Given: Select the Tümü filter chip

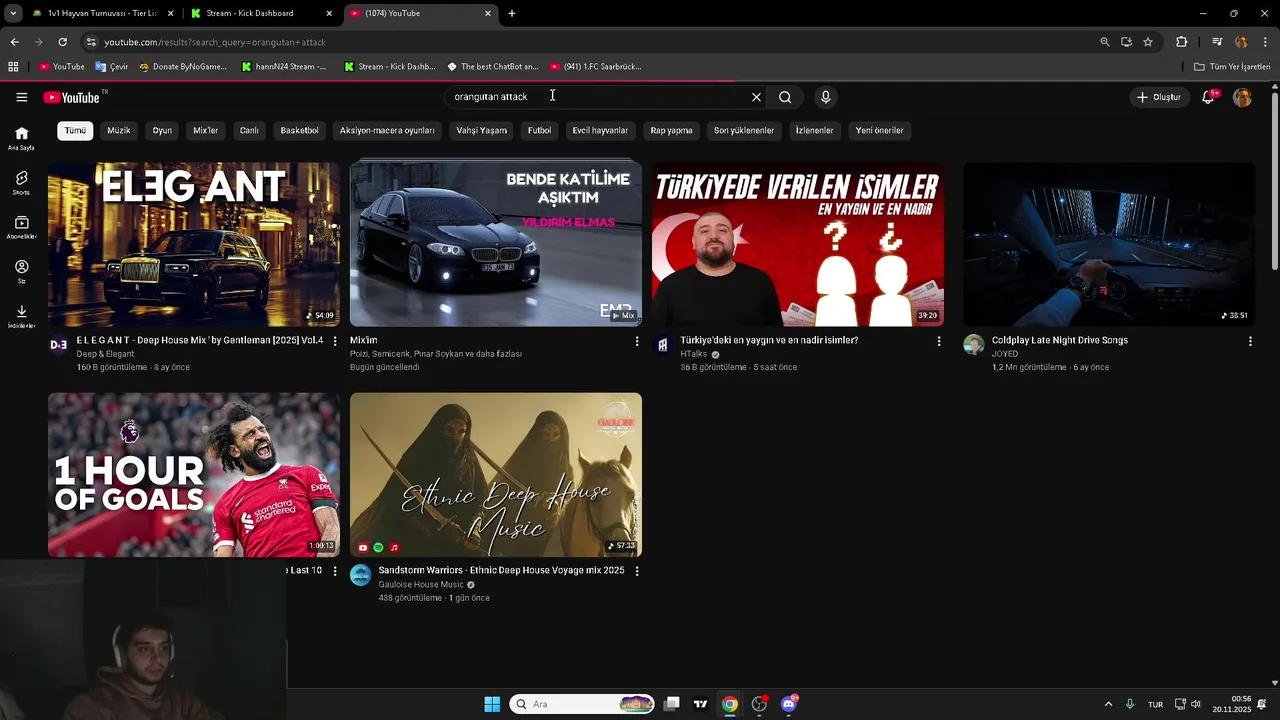Looking at the screenshot, I should [75, 130].
